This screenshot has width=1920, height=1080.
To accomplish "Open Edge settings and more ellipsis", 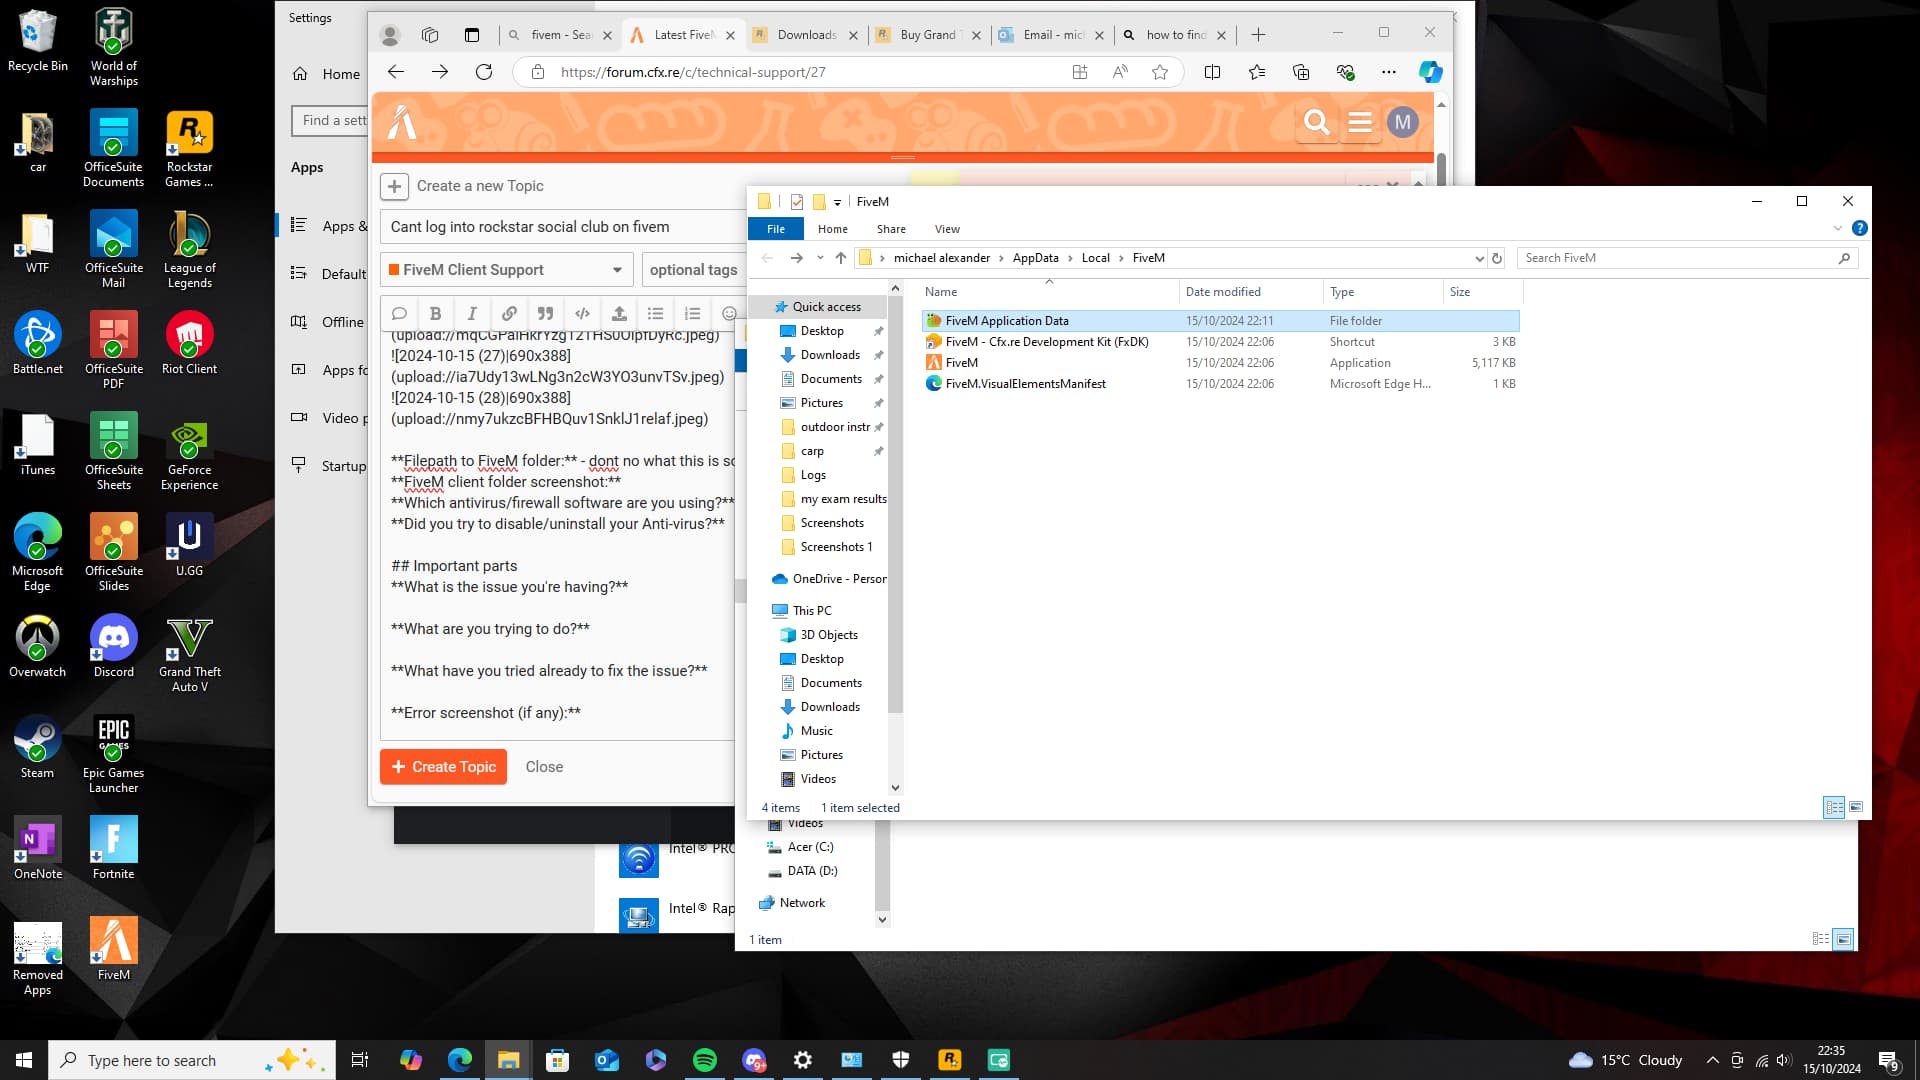I will [1388, 72].
